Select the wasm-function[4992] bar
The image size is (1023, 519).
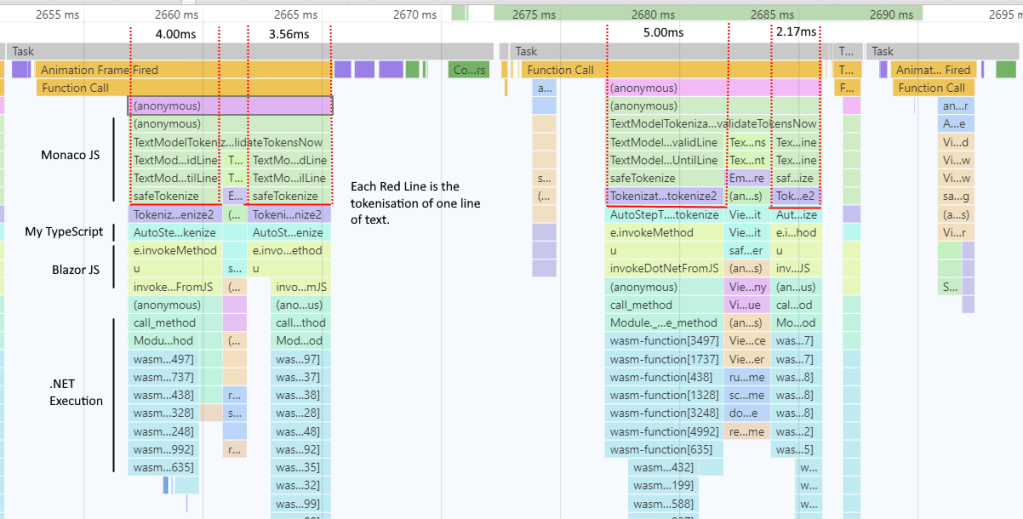click(664, 431)
